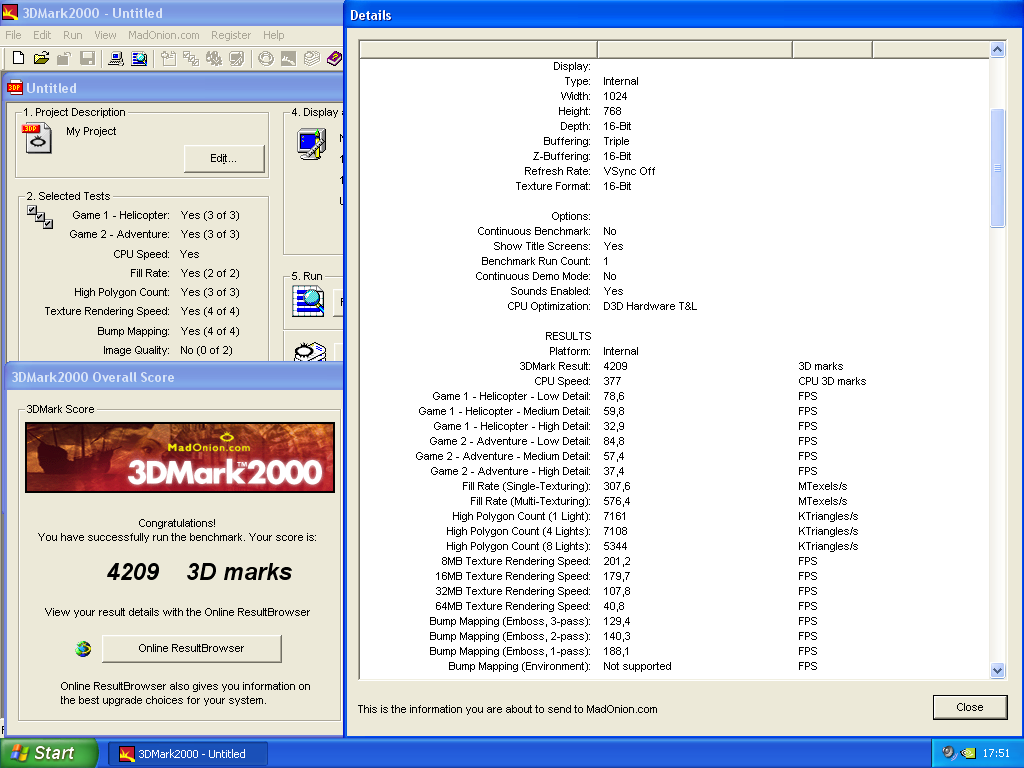The height and width of the screenshot is (768, 1024).
Task: Click the Details vertical scrollbar thumb
Action: coord(997,168)
